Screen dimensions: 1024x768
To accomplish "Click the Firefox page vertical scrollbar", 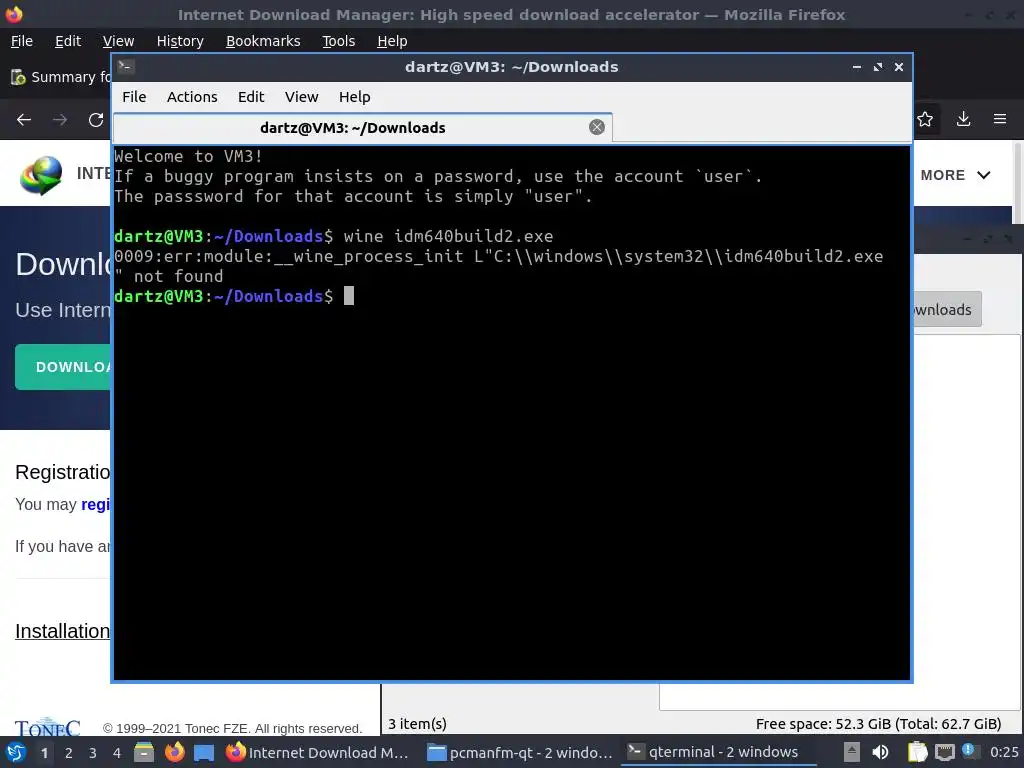I will click(x=1017, y=183).
